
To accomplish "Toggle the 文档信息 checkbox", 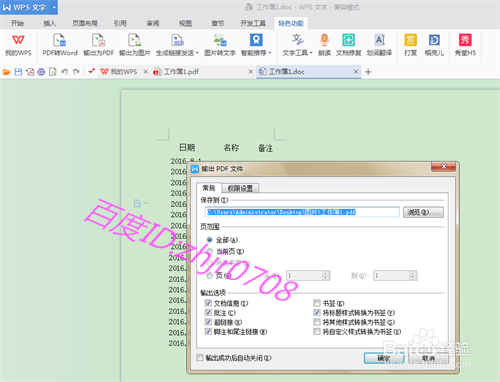I will (208, 303).
